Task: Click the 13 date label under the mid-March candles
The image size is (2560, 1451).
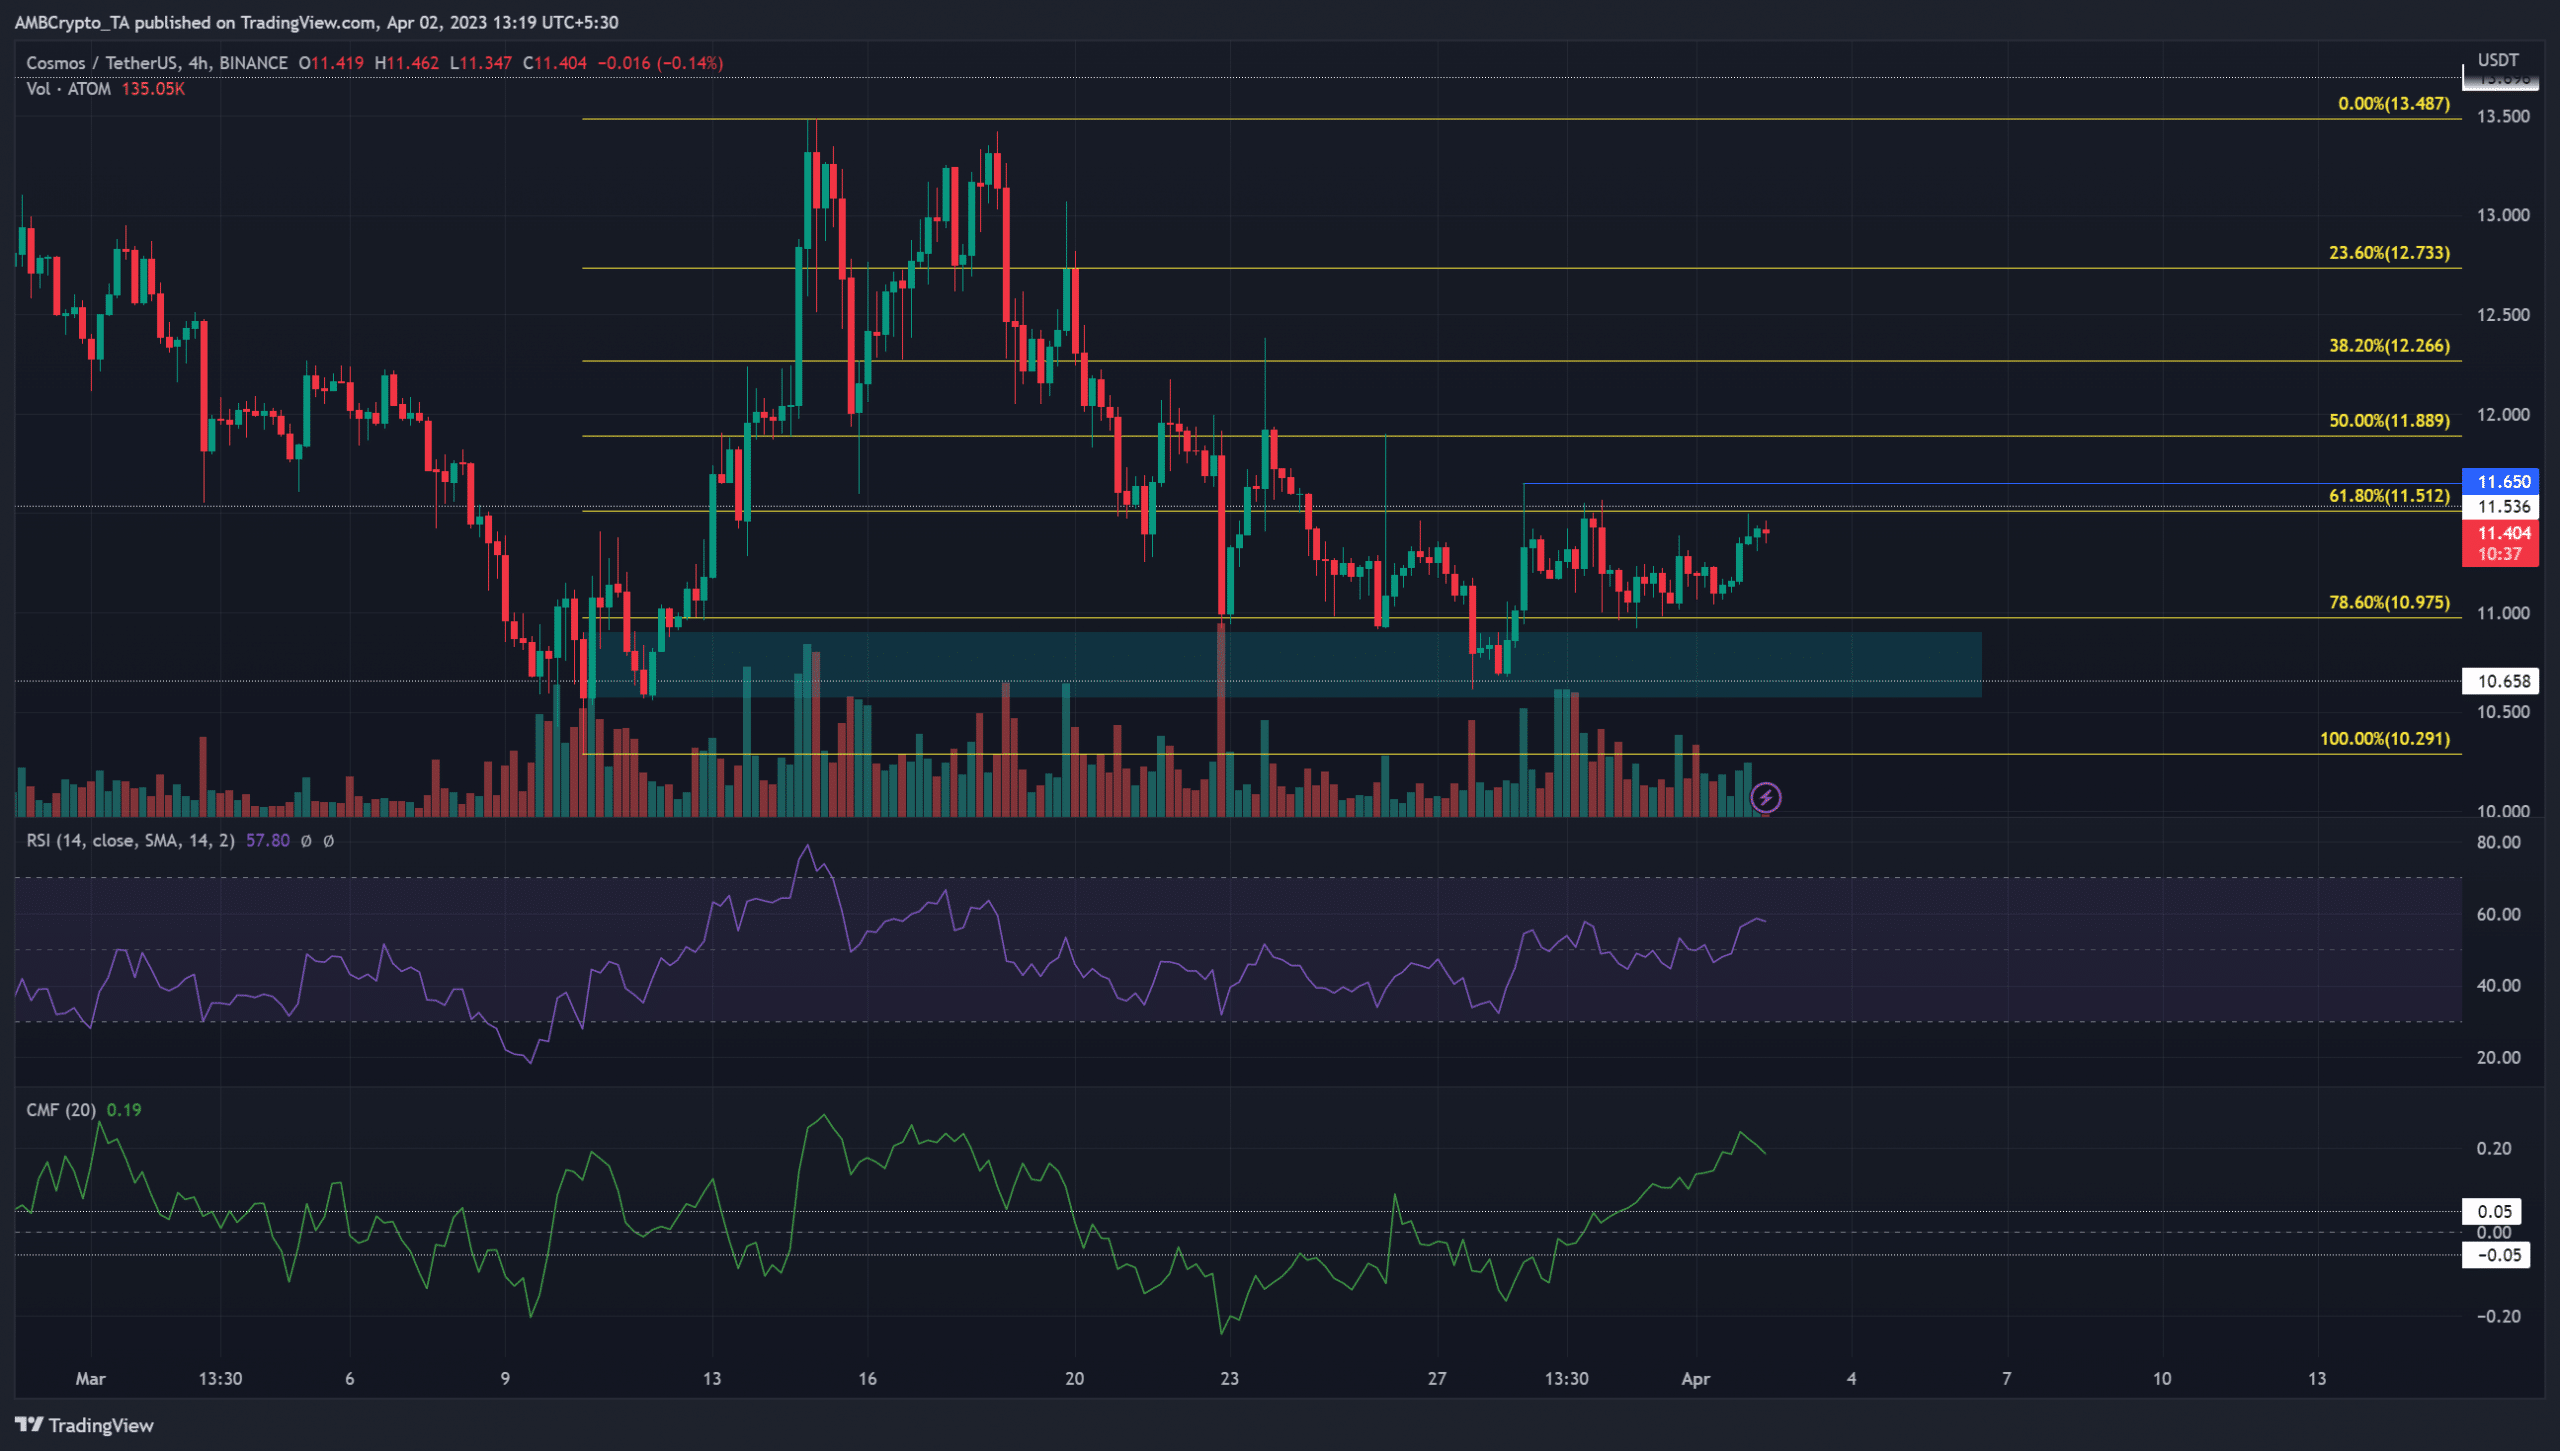Action: click(x=711, y=1379)
